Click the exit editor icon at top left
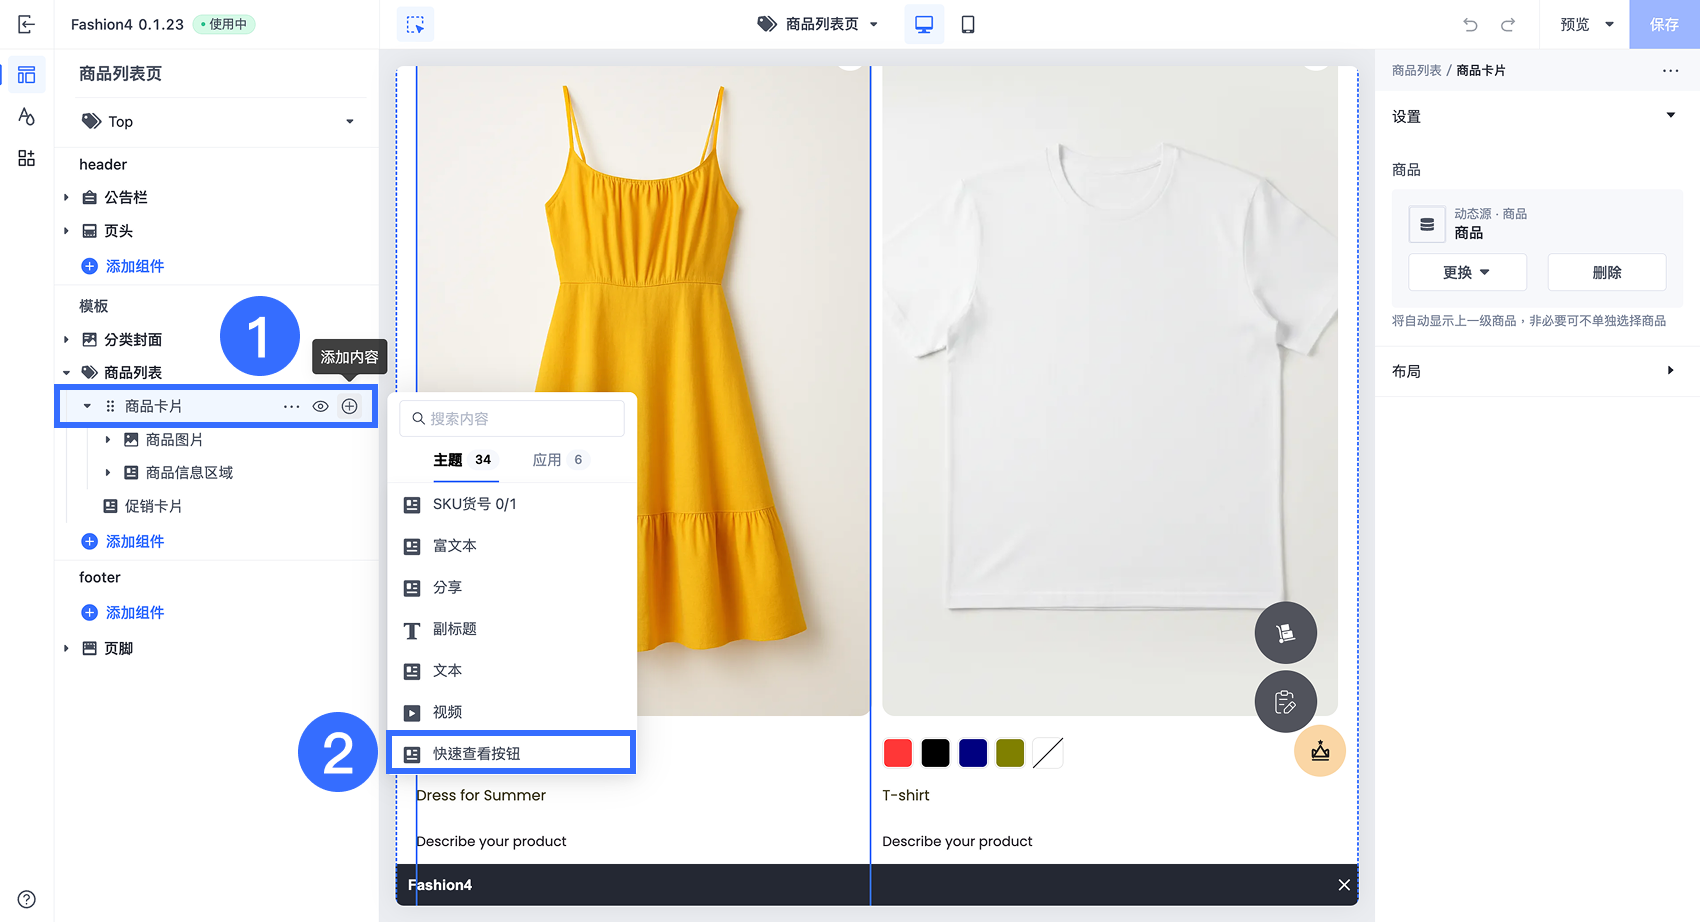The image size is (1700, 922). 27,24
